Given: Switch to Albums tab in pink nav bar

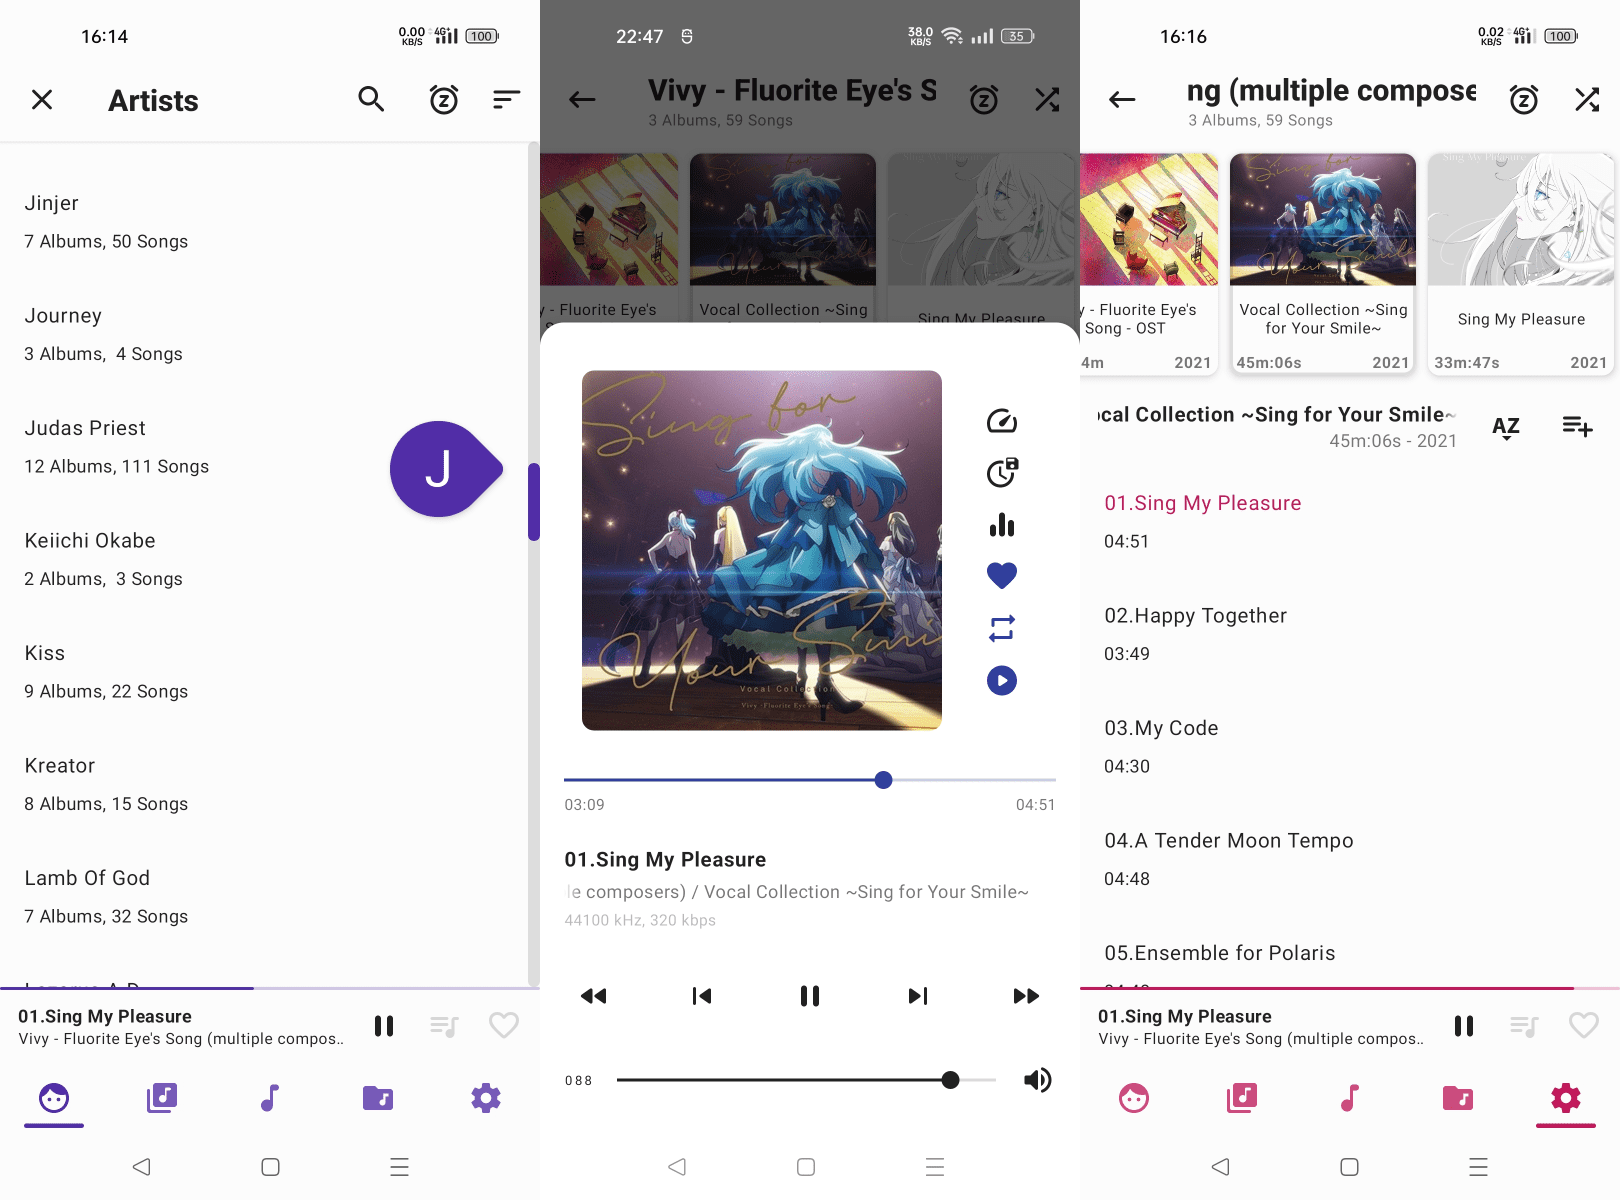Looking at the screenshot, I should click(1242, 1098).
